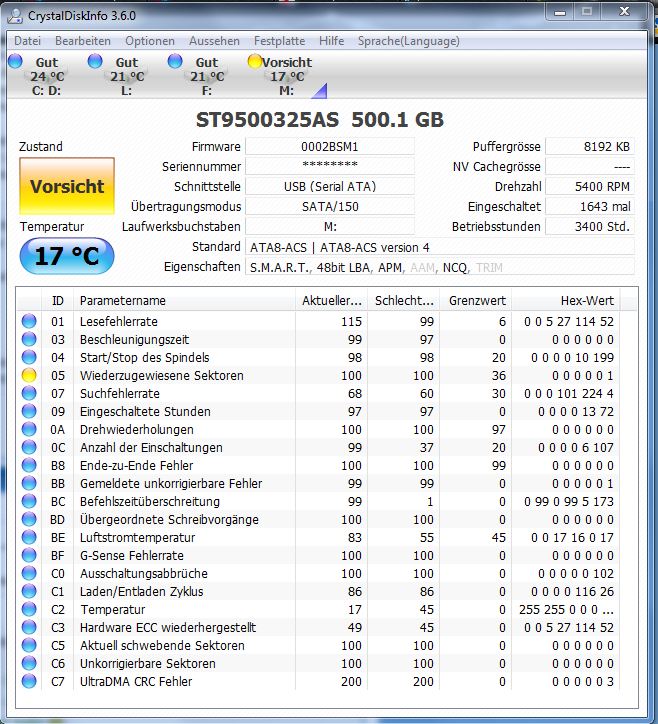658x724 pixels.
Task: Click the Firmware field 0002BSM1
Action: click(330, 147)
